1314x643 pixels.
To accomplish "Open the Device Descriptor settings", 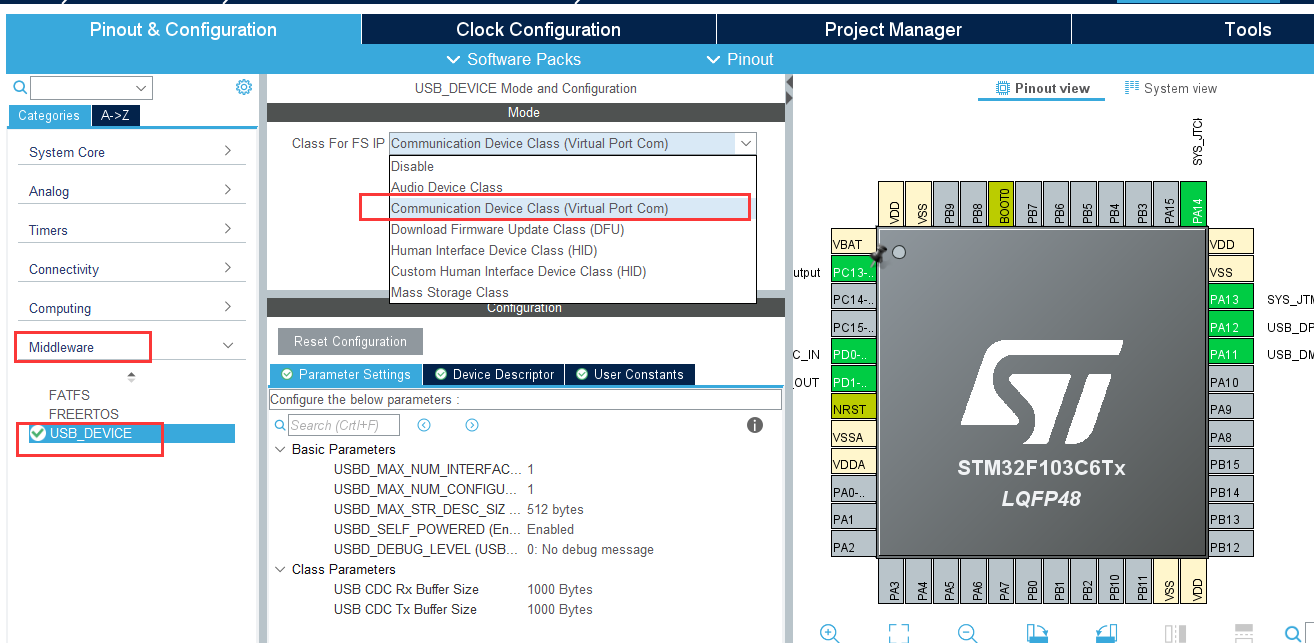I will click(493, 374).
